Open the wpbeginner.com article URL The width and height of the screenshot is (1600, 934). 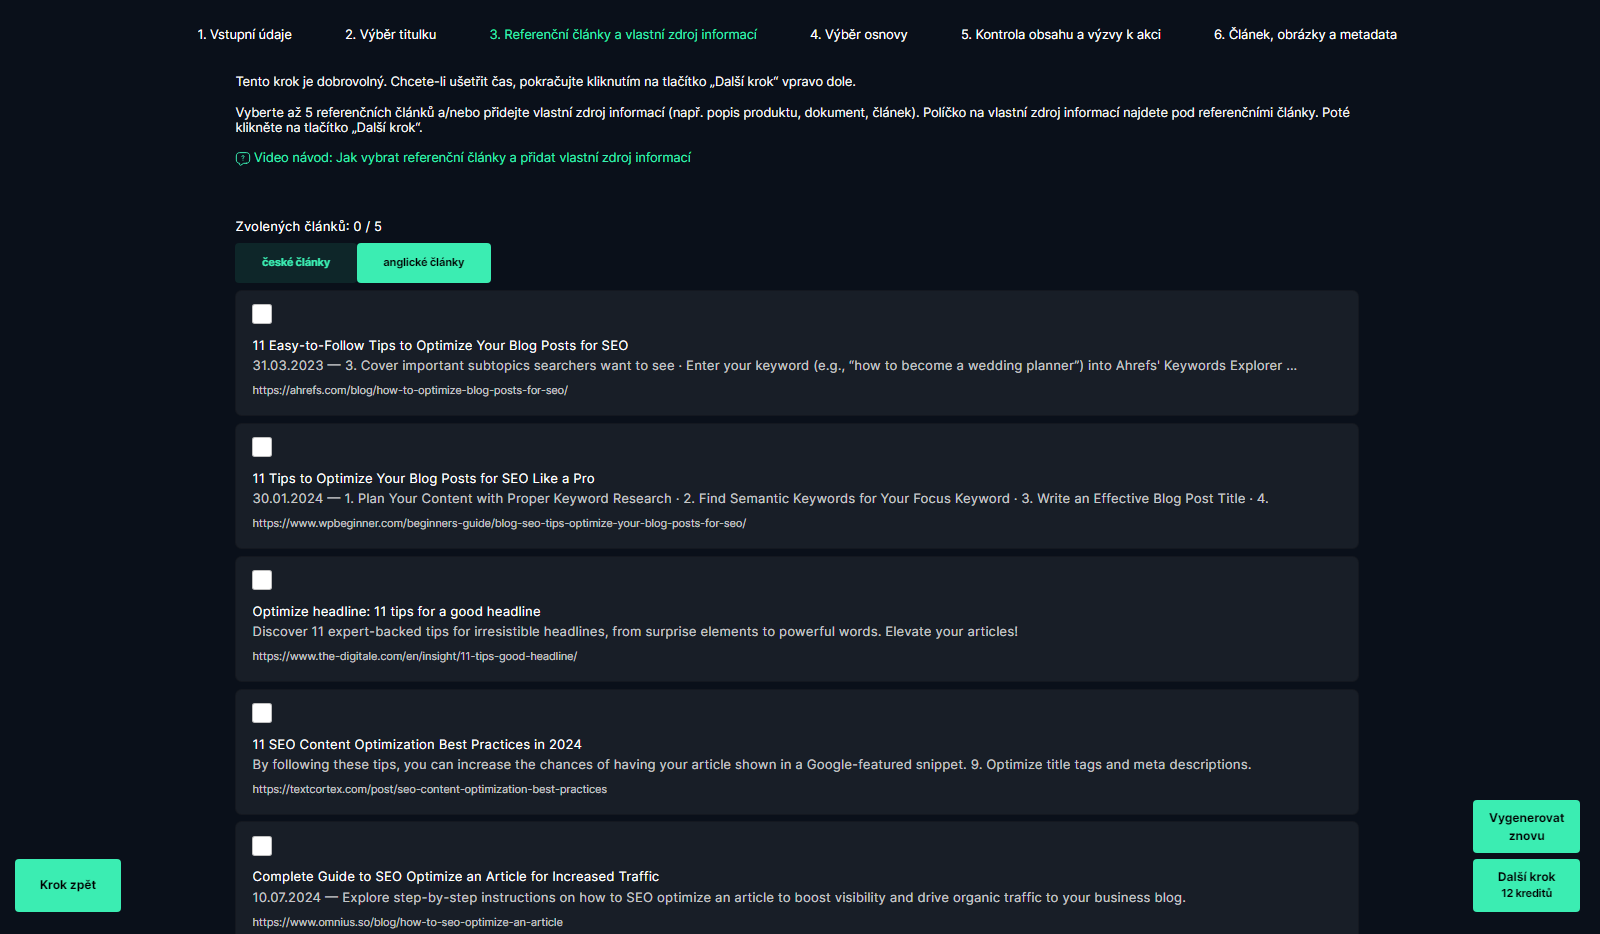tap(499, 524)
